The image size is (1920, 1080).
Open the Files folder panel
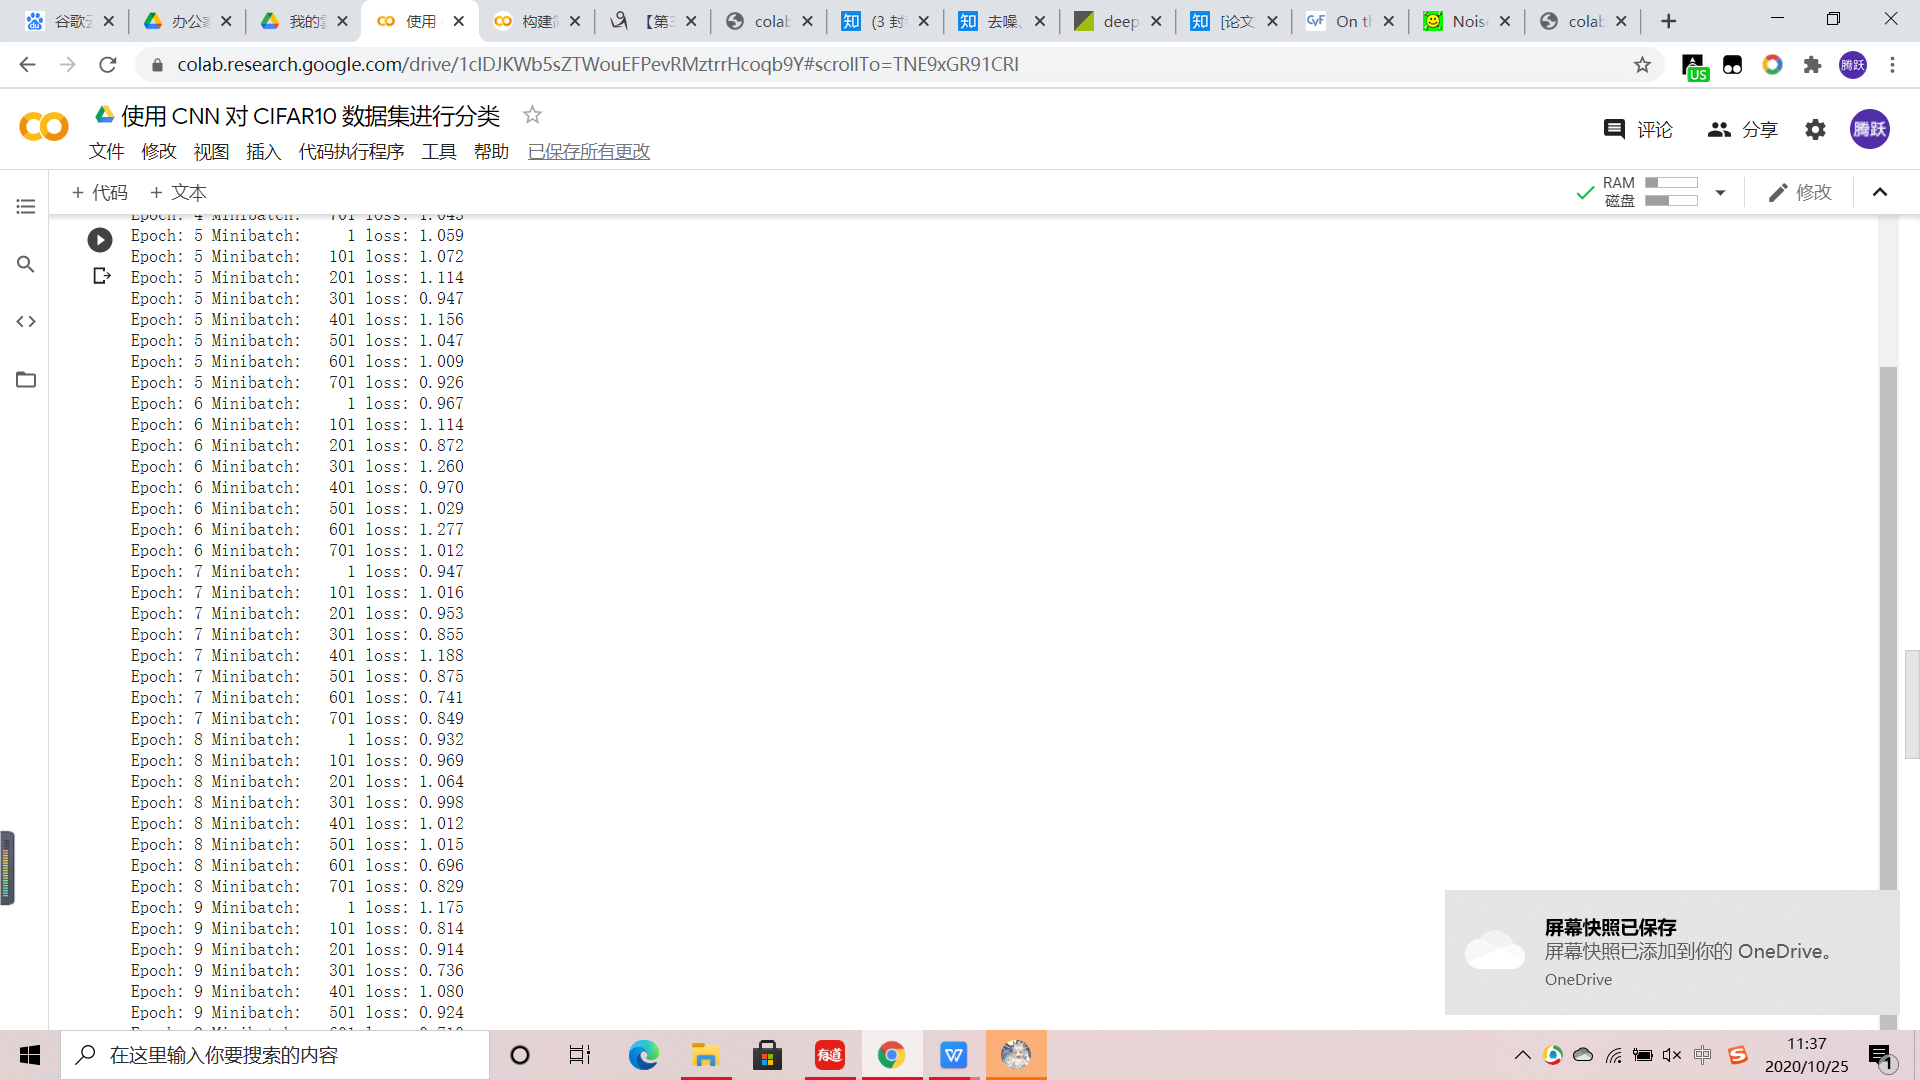click(x=26, y=380)
